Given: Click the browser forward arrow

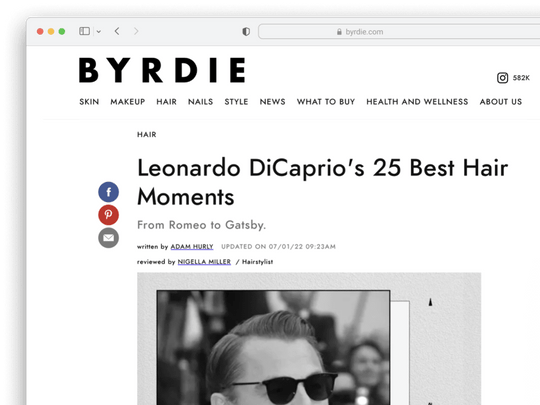Looking at the screenshot, I should [x=136, y=31].
